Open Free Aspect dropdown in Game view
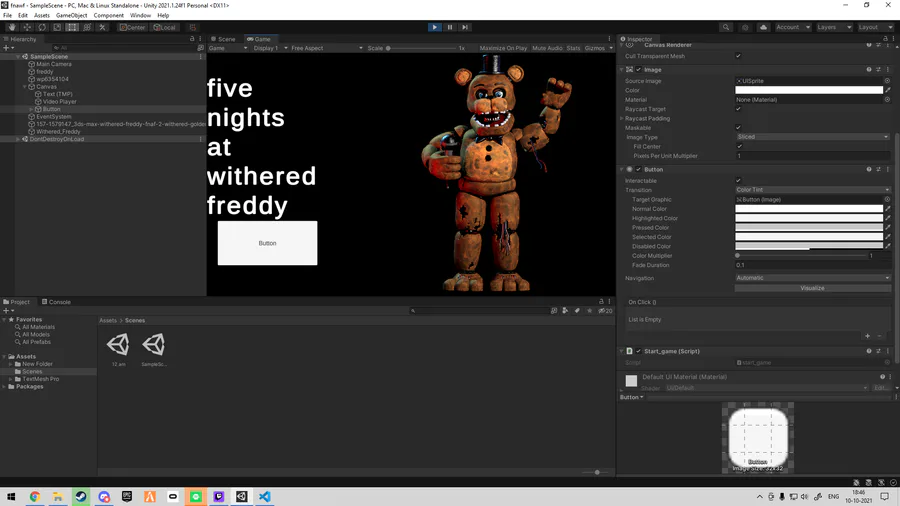900x506 pixels. 327,48
